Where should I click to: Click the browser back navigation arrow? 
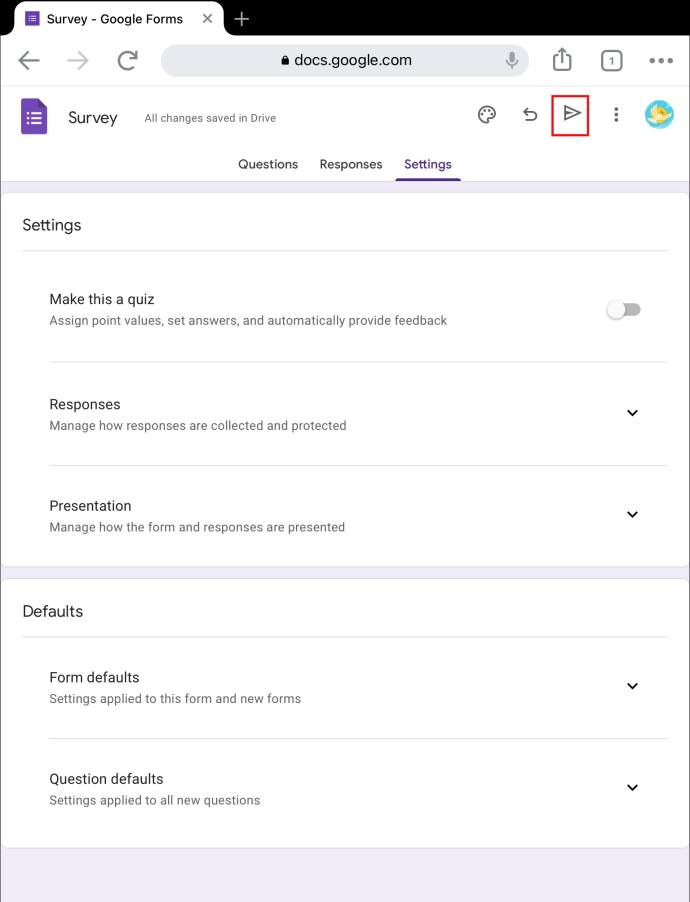29,60
